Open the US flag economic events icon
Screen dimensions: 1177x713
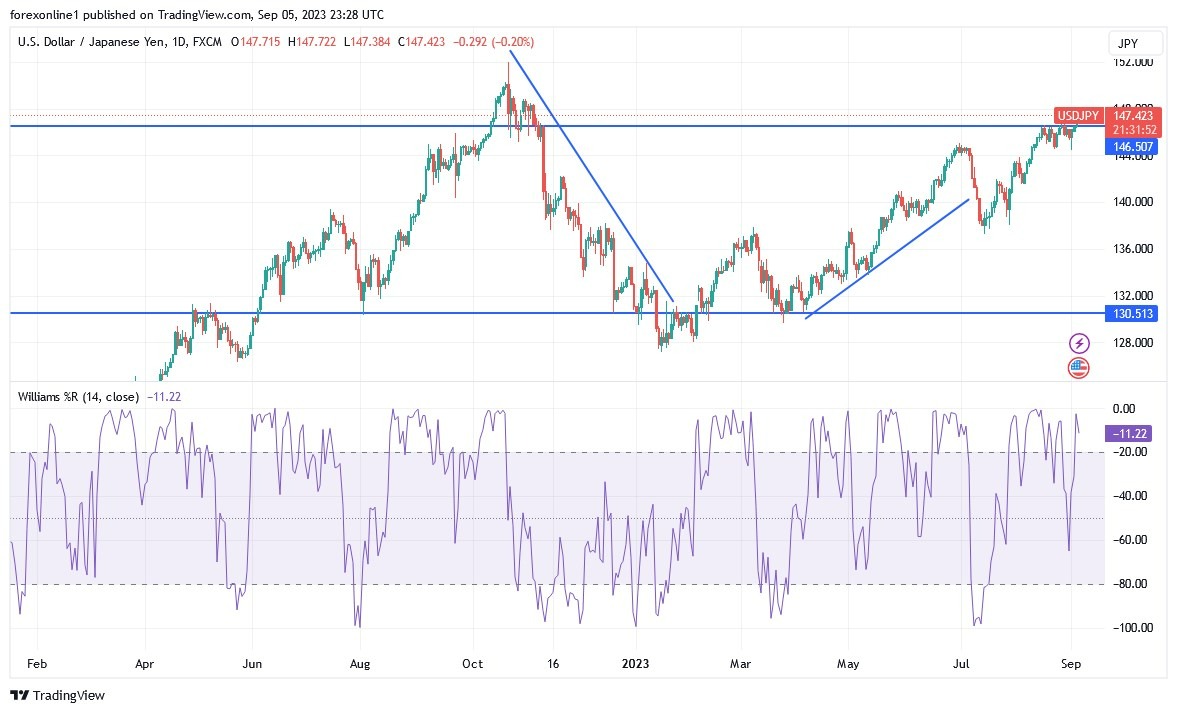(1079, 368)
